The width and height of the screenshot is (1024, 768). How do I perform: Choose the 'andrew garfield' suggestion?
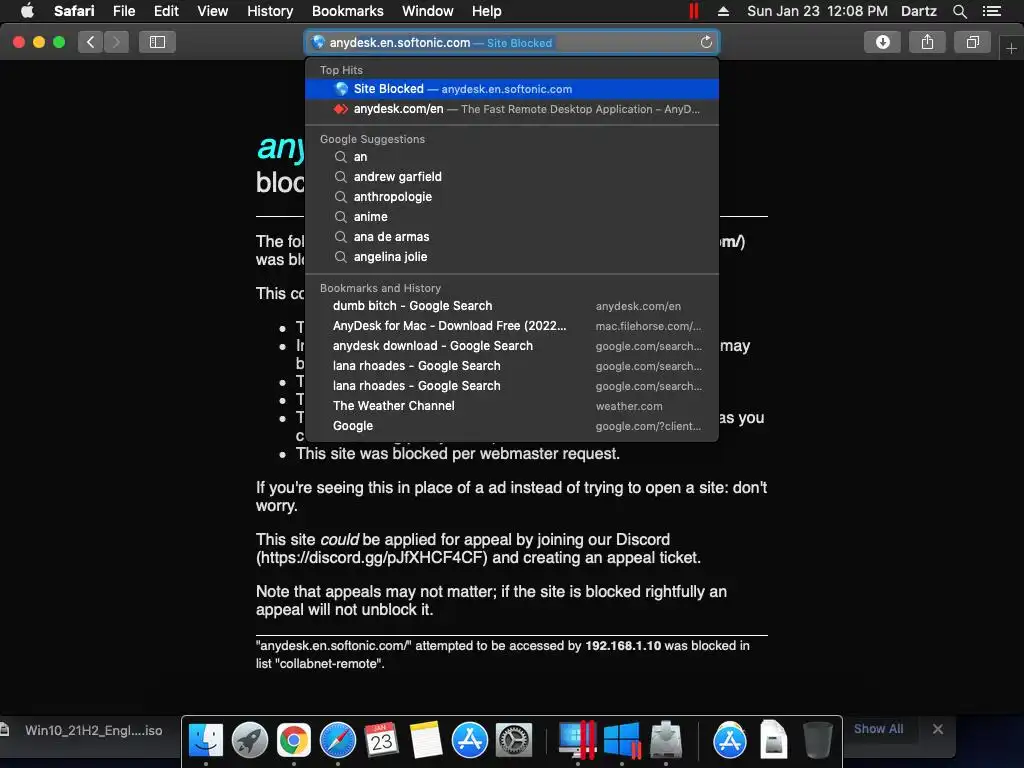[512, 177]
